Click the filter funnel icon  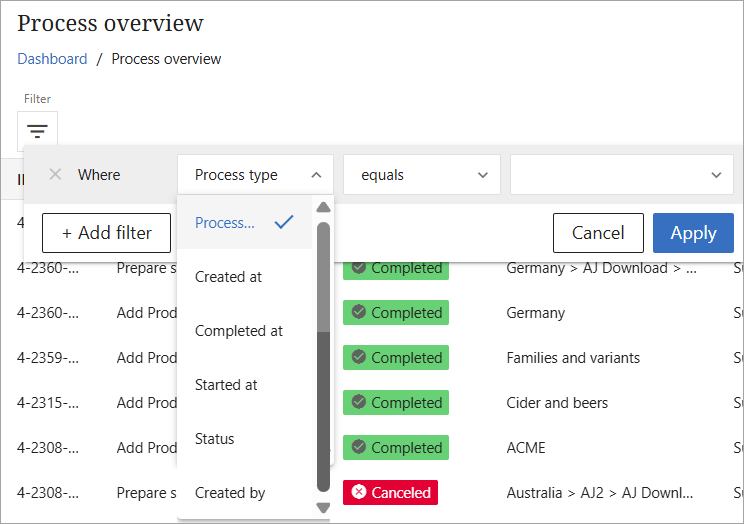(x=37, y=132)
